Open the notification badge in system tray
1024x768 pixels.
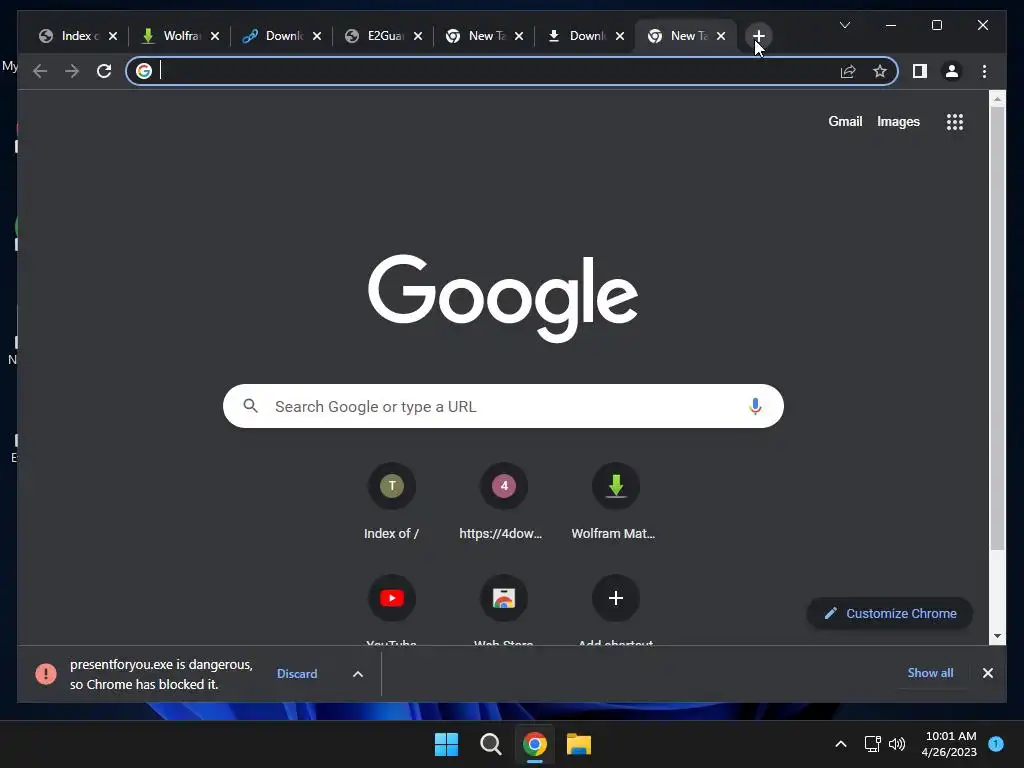click(x=996, y=744)
